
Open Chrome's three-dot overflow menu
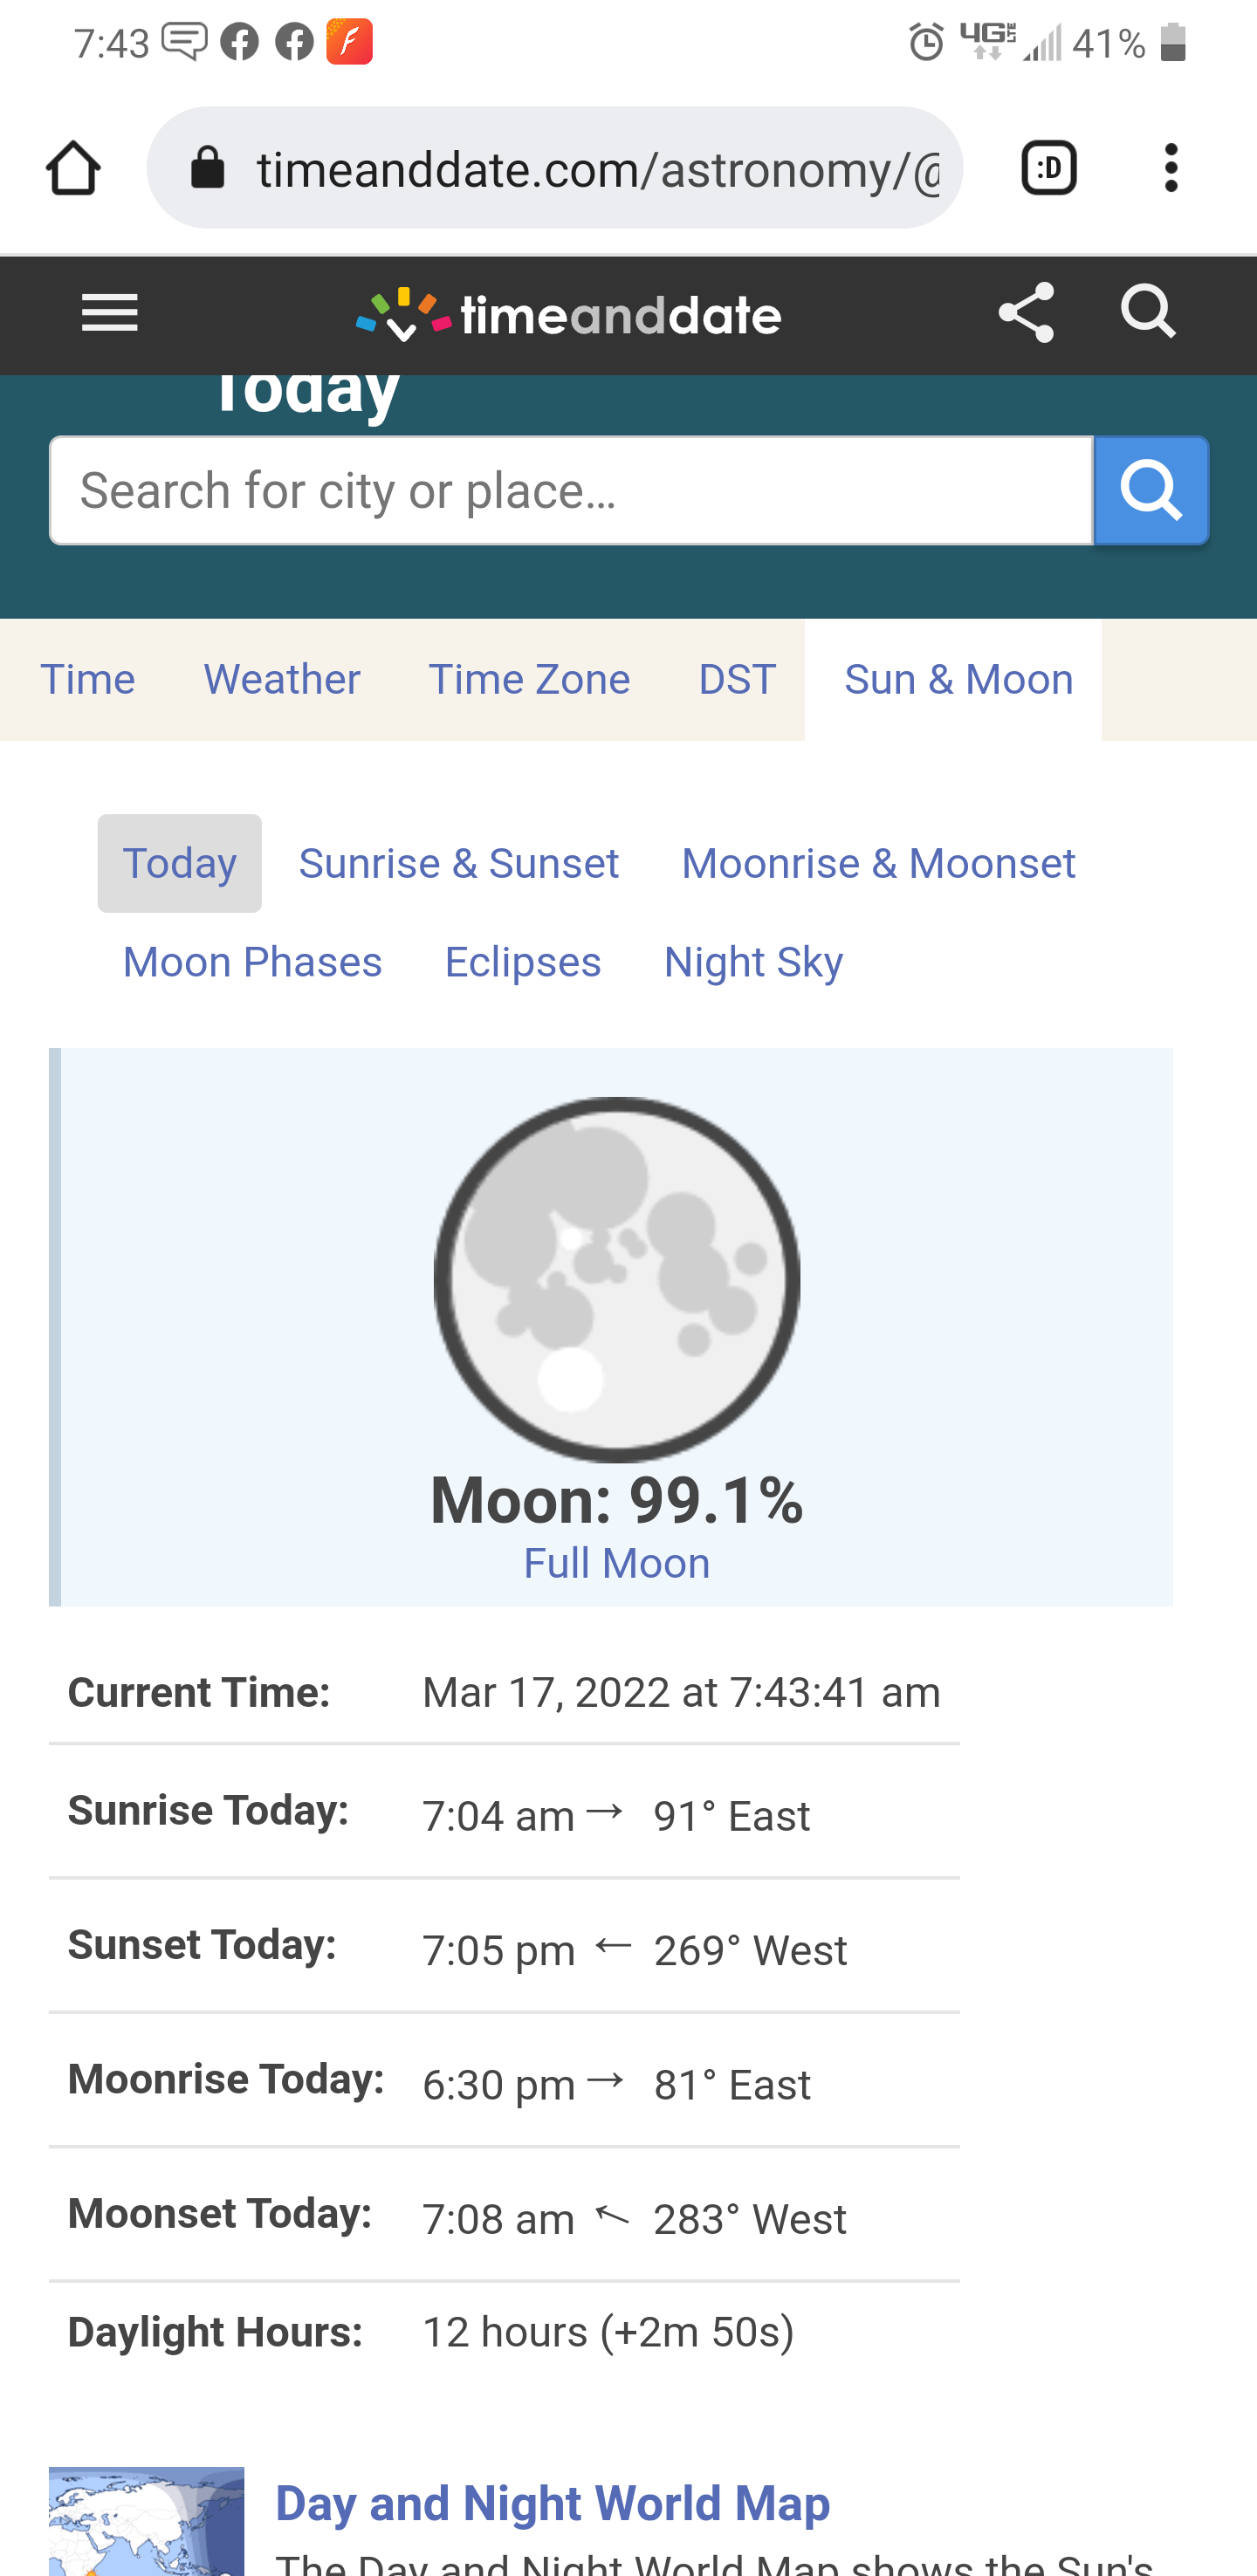point(1170,168)
